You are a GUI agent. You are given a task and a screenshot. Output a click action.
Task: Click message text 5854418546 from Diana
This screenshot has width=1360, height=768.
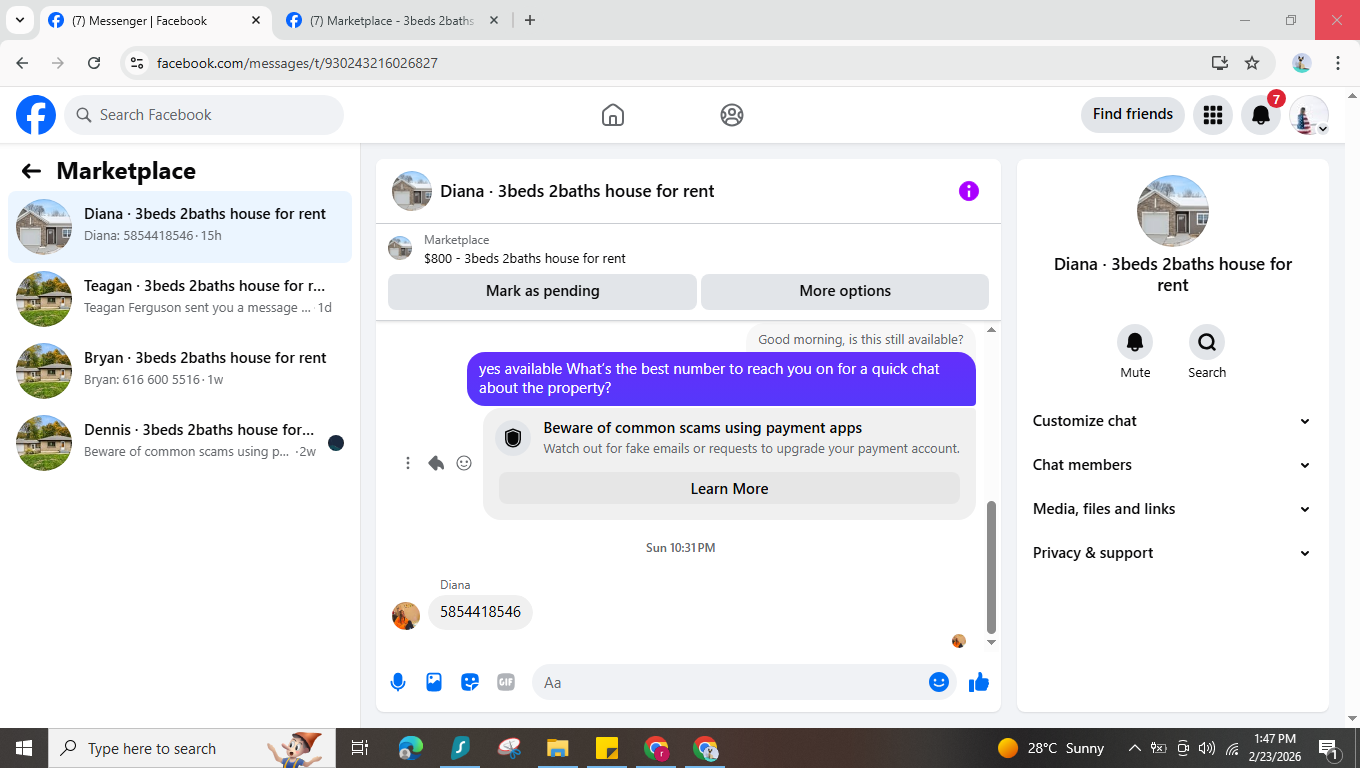tap(480, 612)
